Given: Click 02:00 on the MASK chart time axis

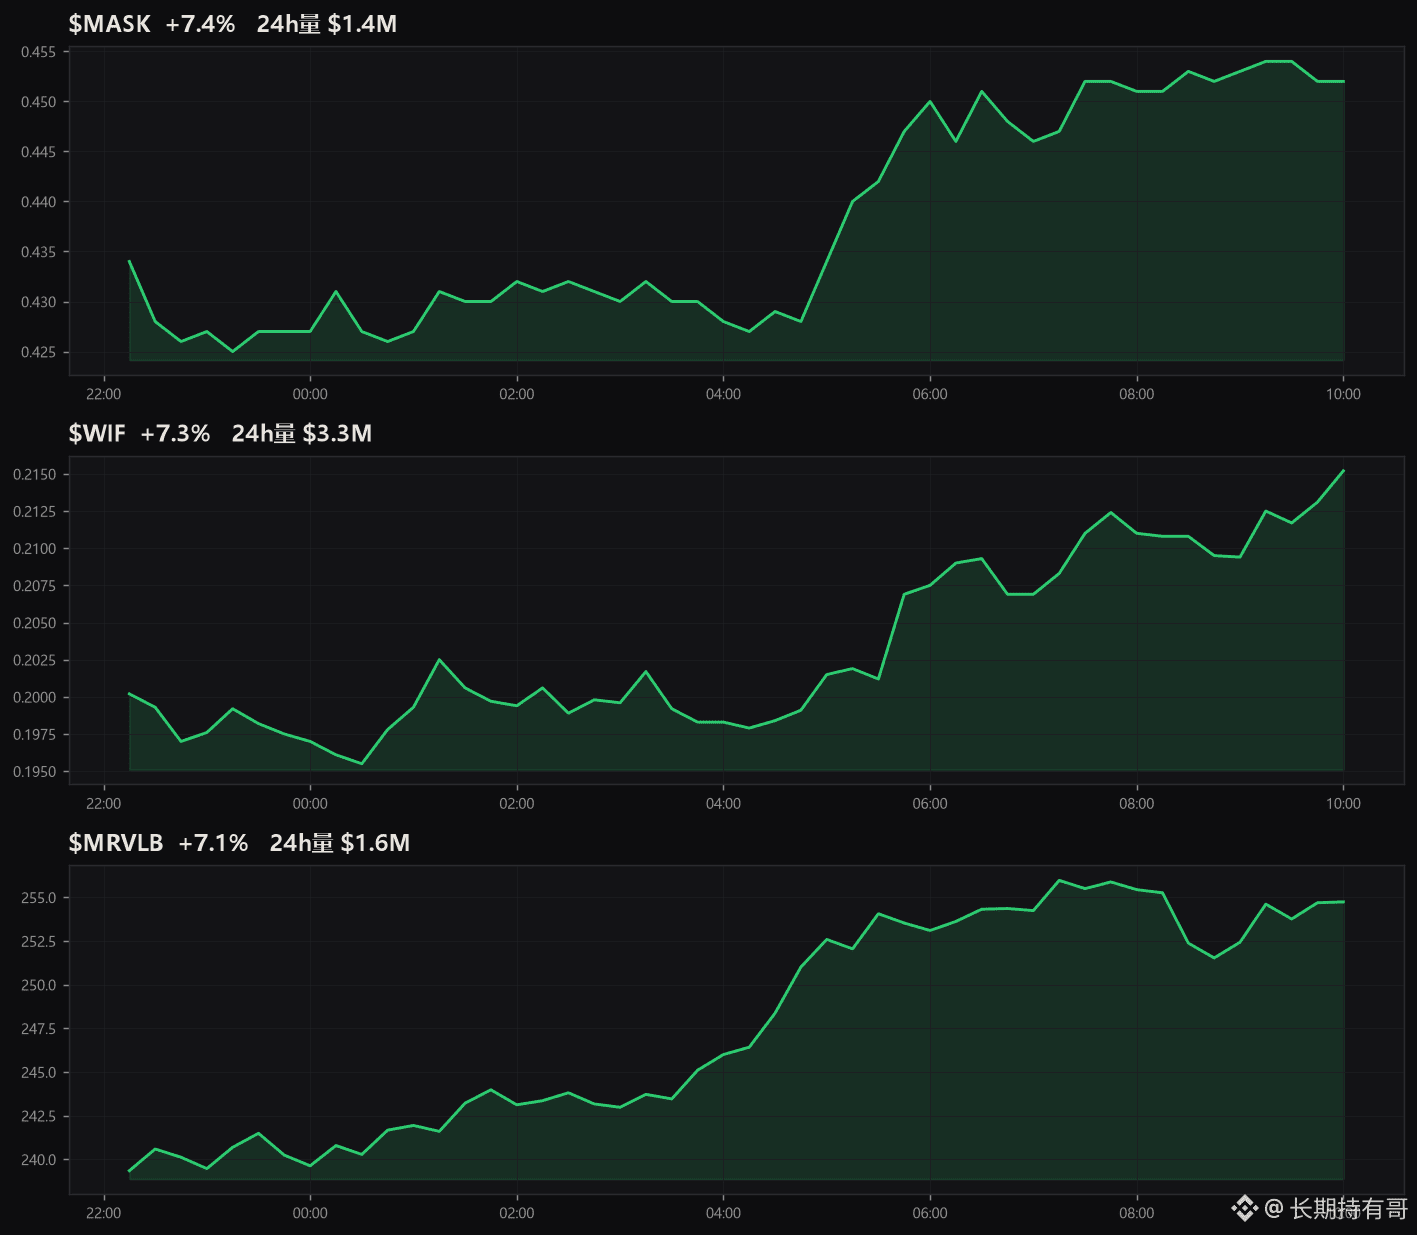Looking at the screenshot, I should [x=517, y=394].
